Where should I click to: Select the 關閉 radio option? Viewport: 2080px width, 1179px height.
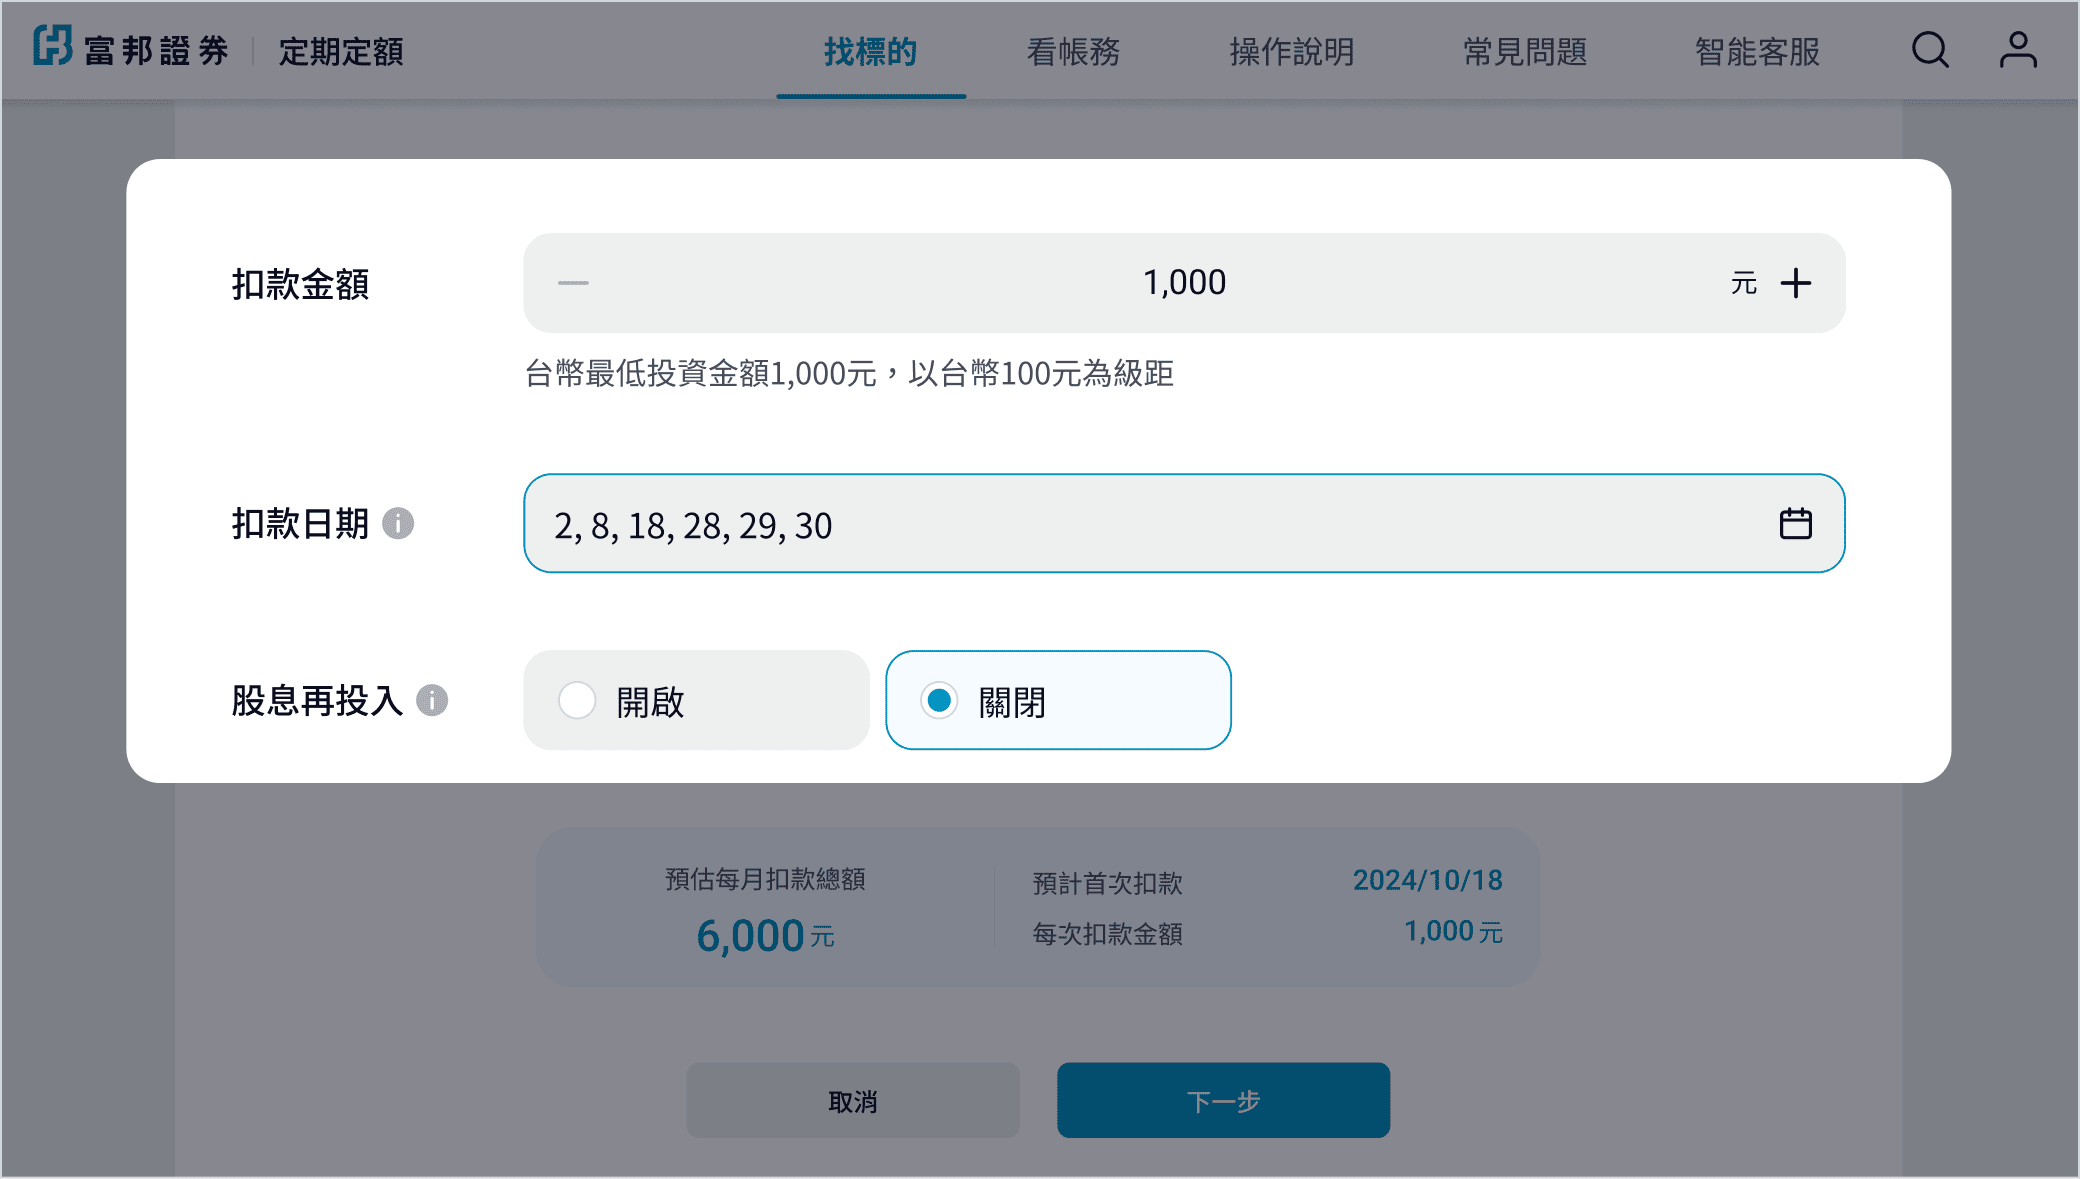939,700
